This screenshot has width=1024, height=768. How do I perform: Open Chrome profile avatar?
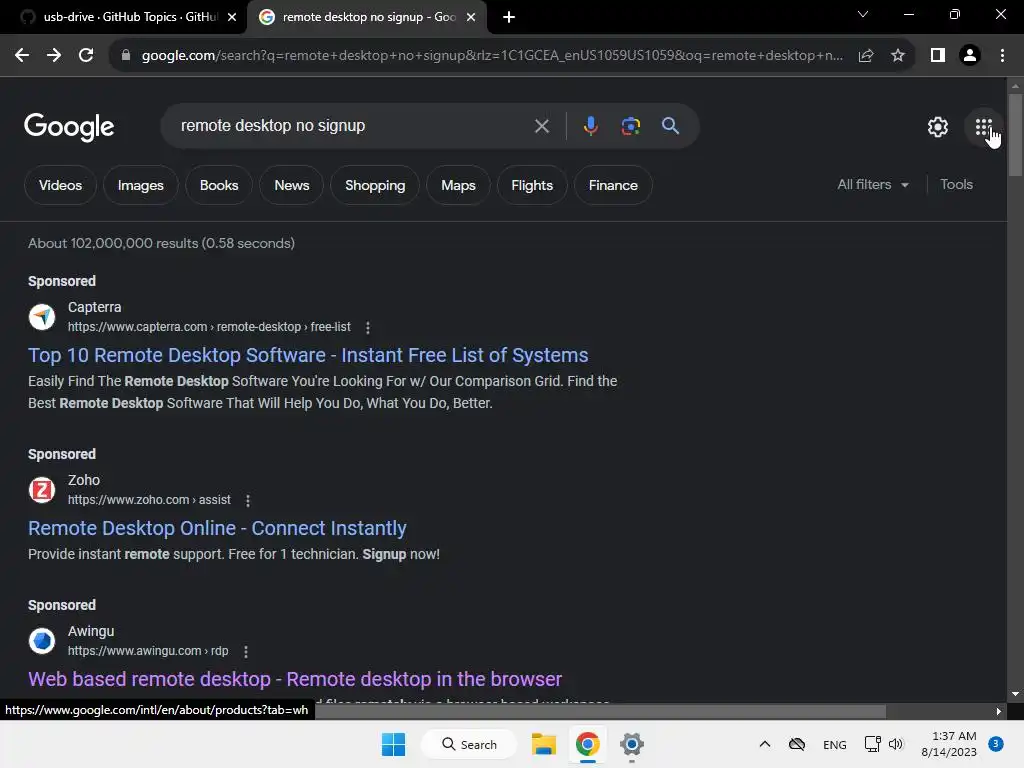click(970, 55)
